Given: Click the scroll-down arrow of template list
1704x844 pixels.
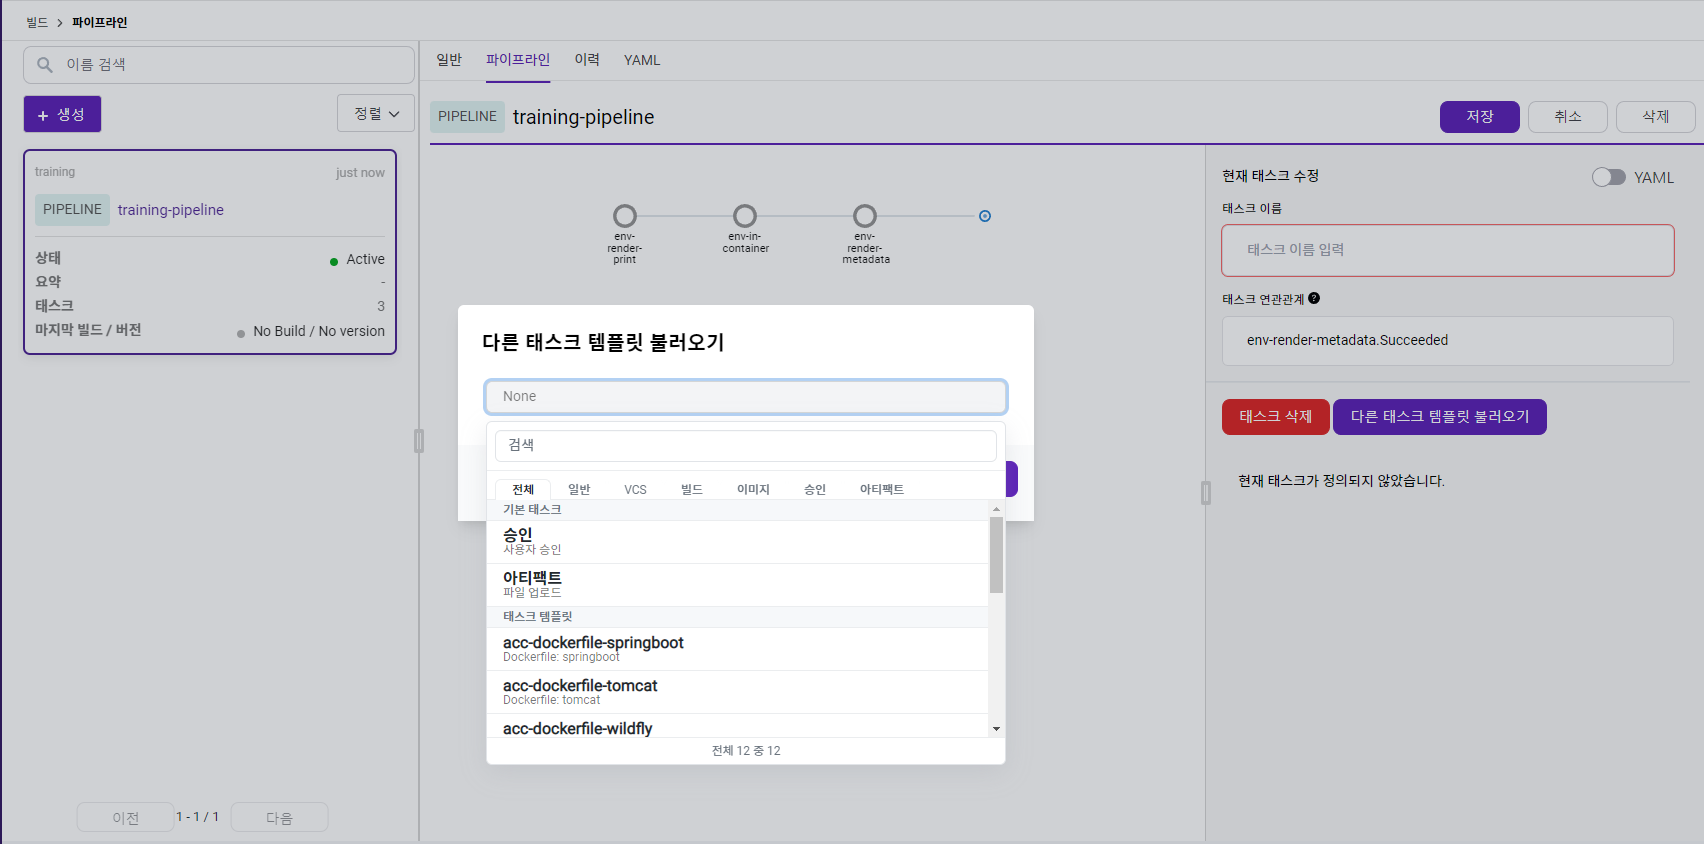Looking at the screenshot, I should (996, 729).
